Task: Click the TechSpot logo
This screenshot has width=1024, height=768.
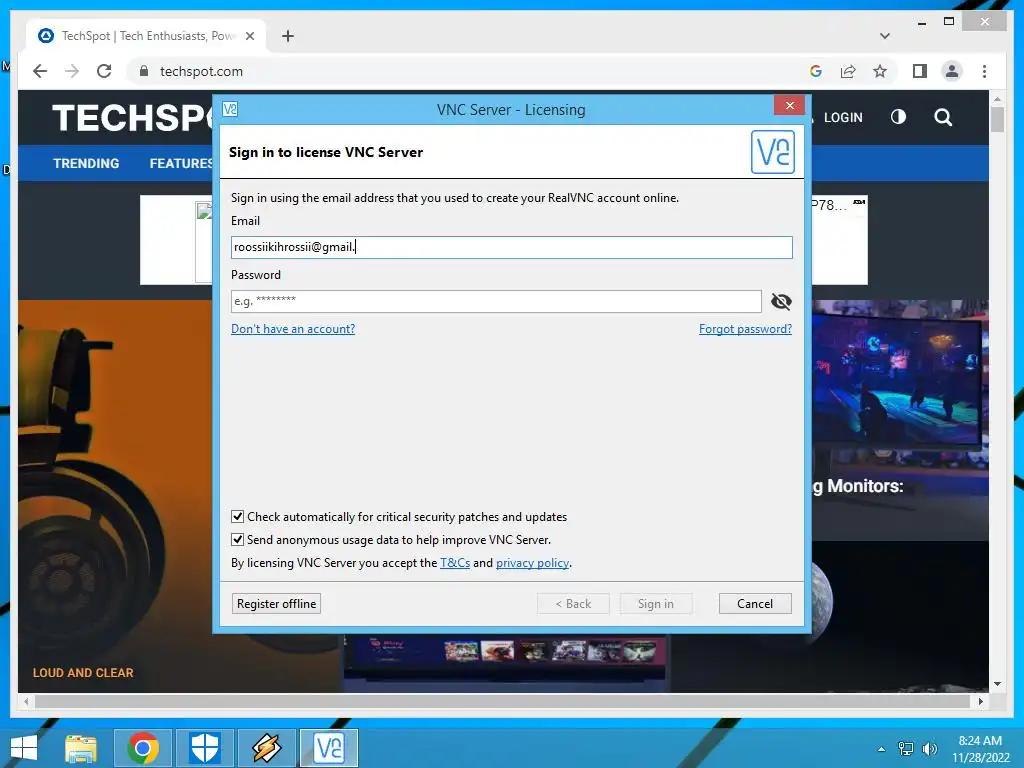Action: (133, 118)
